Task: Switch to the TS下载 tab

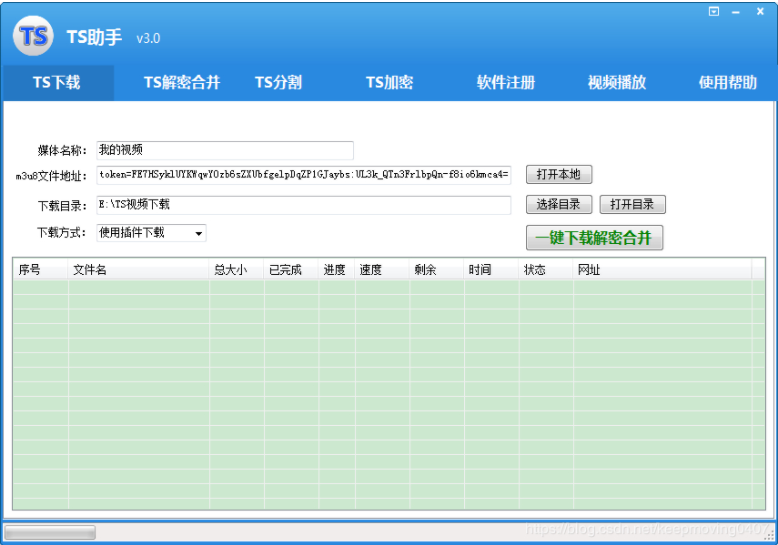Action: click(x=57, y=83)
